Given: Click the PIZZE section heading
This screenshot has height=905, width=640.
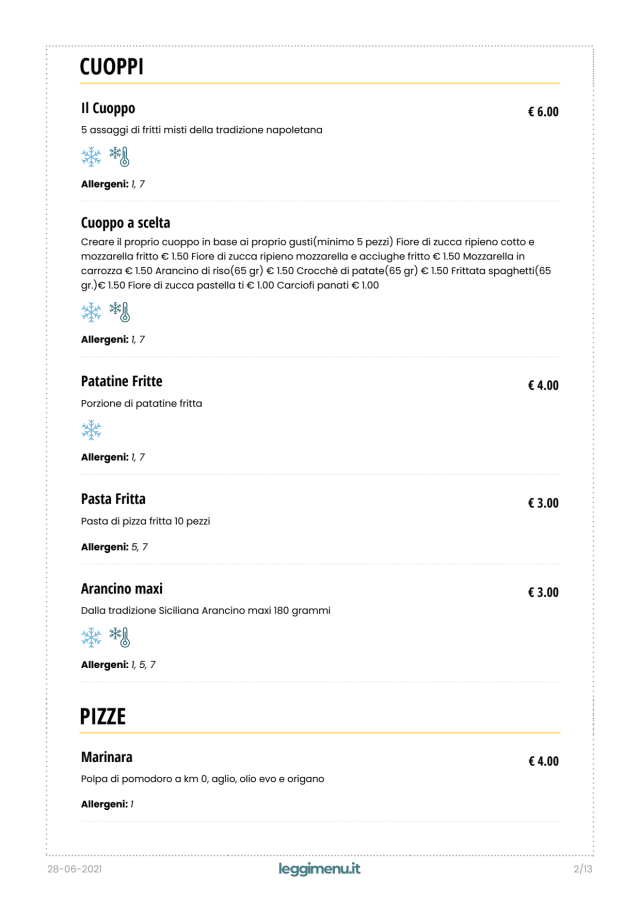Looking at the screenshot, I should coord(103,716).
